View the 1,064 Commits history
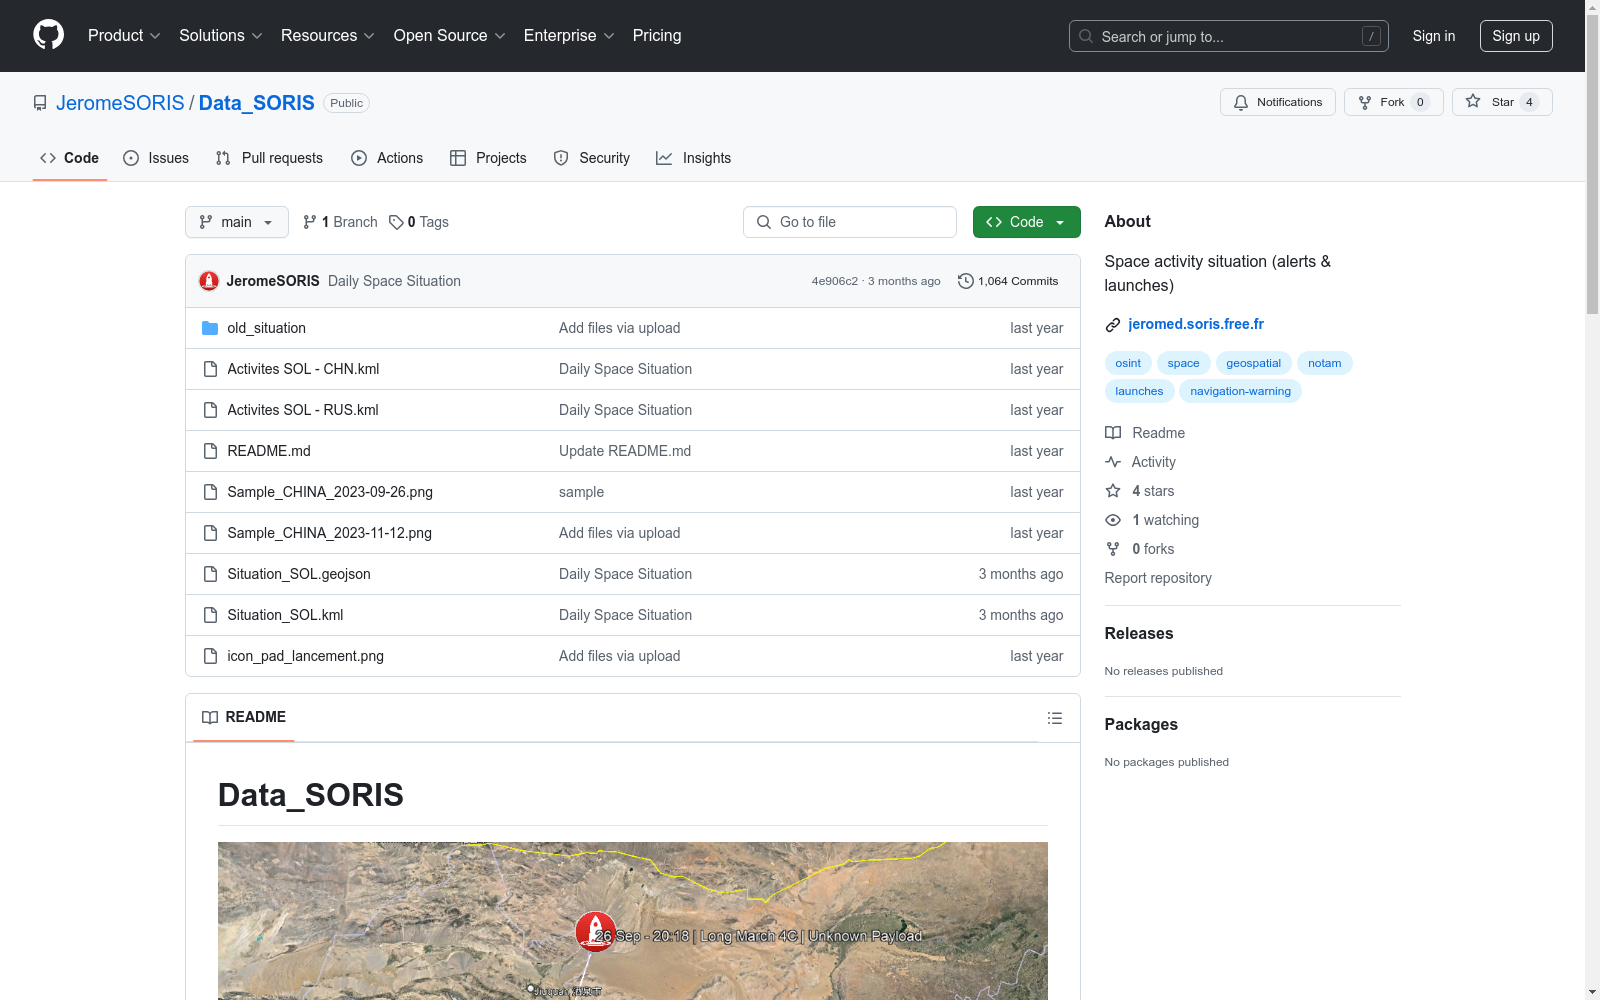The height and width of the screenshot is (1000, 1600). pos(1008,281)
